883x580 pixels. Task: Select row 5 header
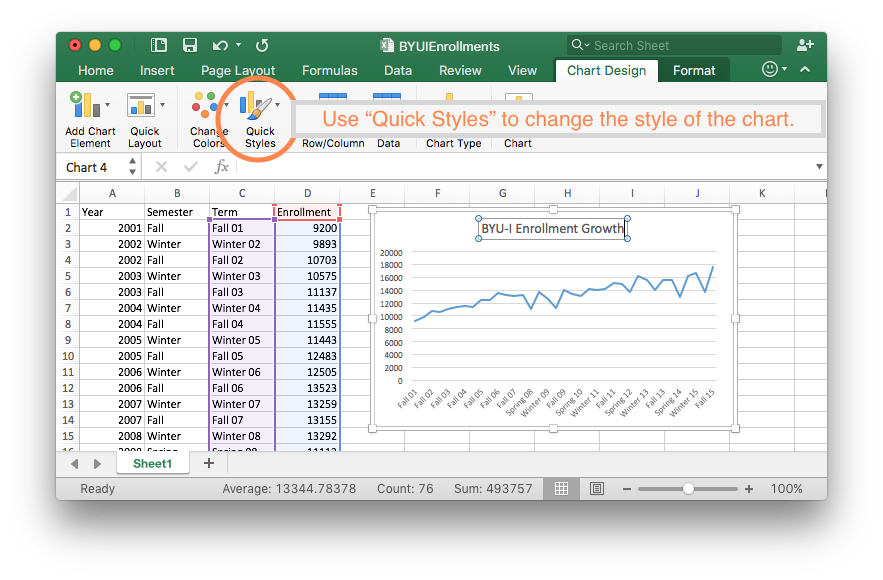68,276
